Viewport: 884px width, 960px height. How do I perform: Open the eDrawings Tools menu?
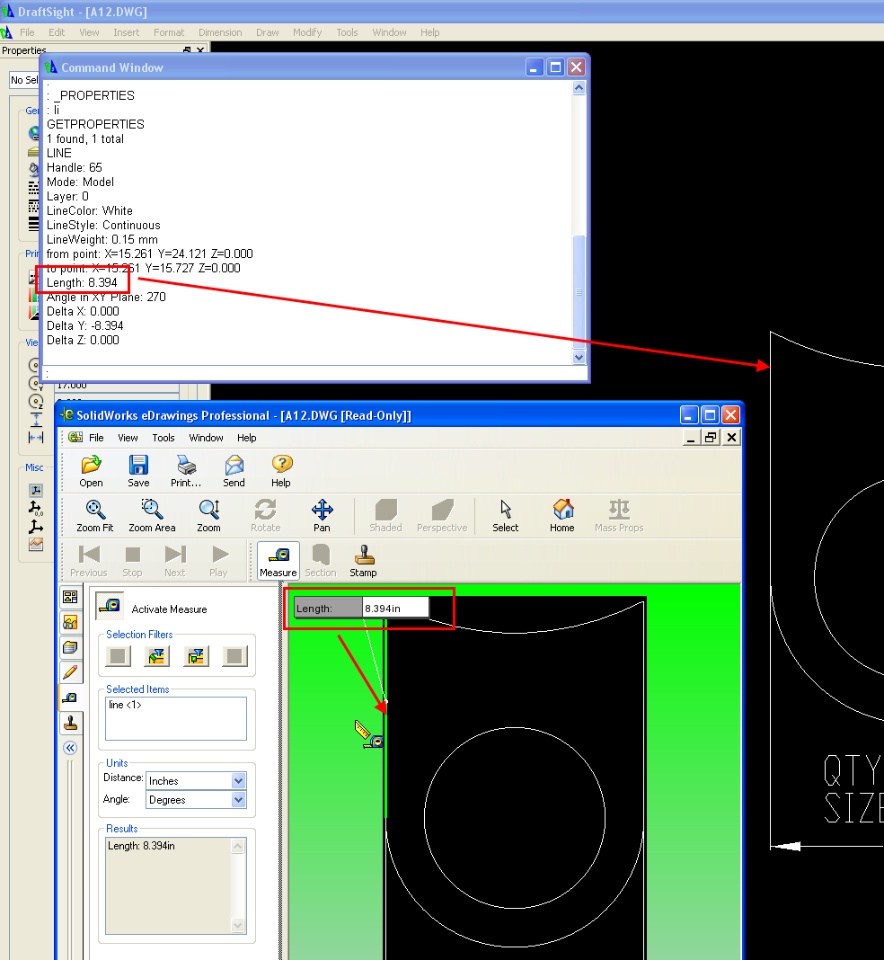coord(163,438)
